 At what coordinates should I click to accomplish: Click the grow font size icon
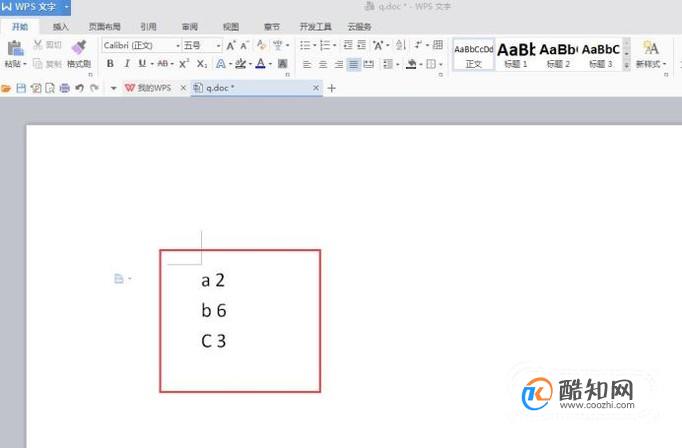pyautogui.click(x=231, y=45)
